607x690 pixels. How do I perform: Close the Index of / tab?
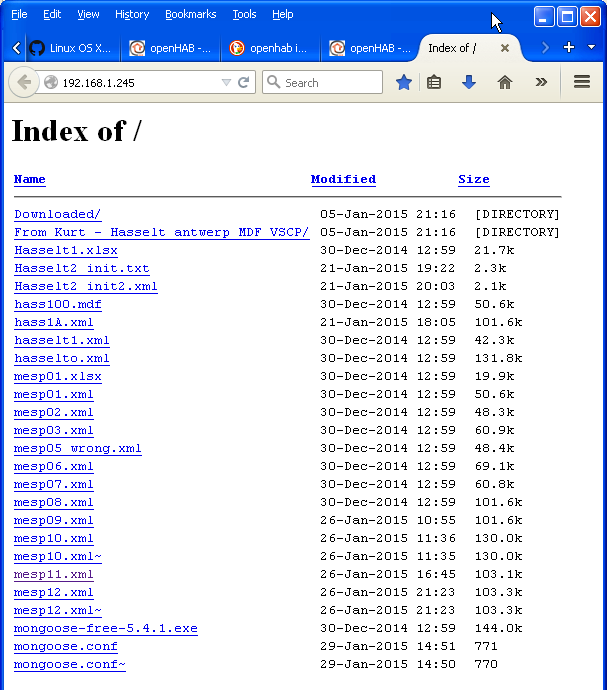tap(505, 48)
